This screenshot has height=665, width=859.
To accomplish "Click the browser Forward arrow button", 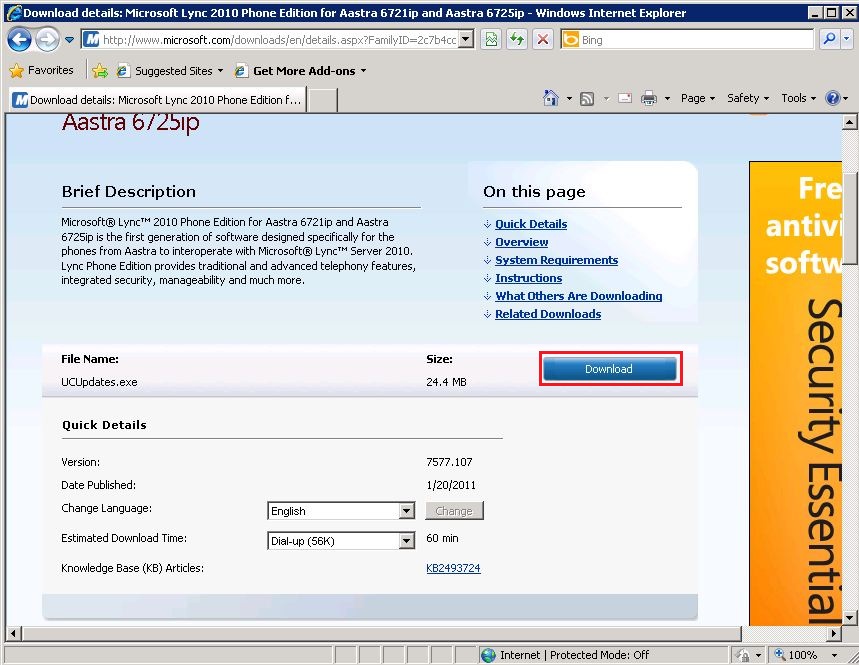I will (x=48, y=39).
